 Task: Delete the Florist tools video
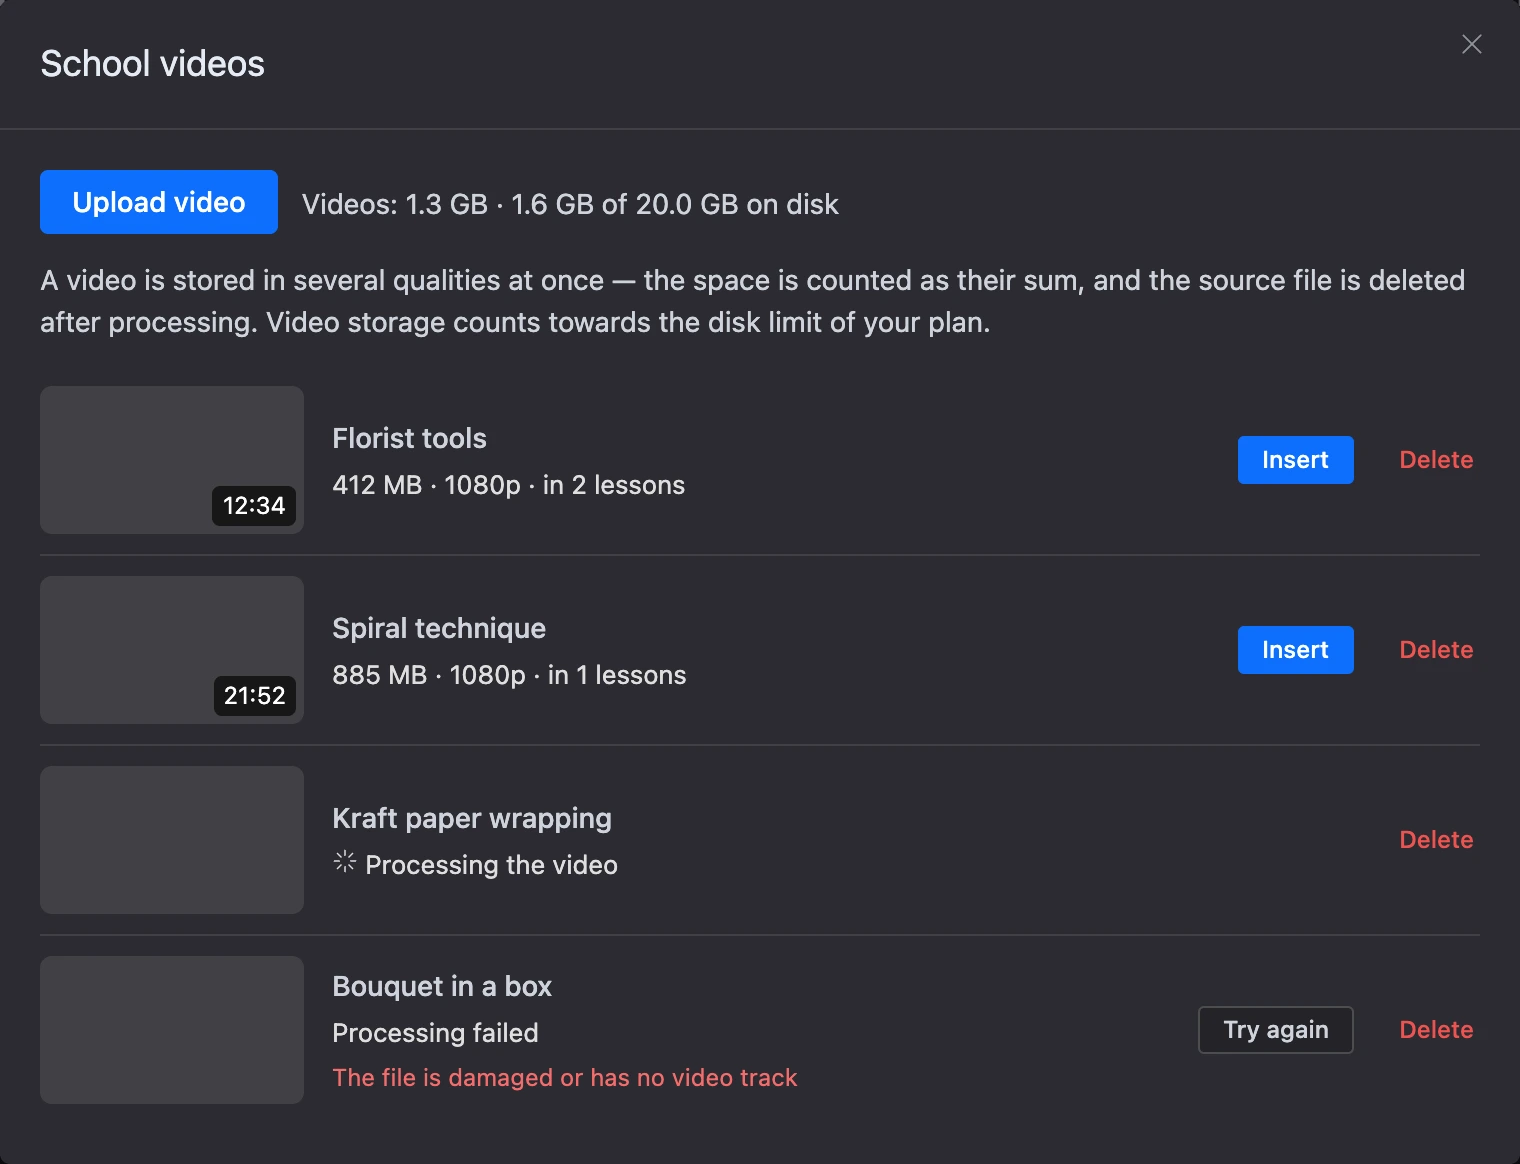[1436, 460]
